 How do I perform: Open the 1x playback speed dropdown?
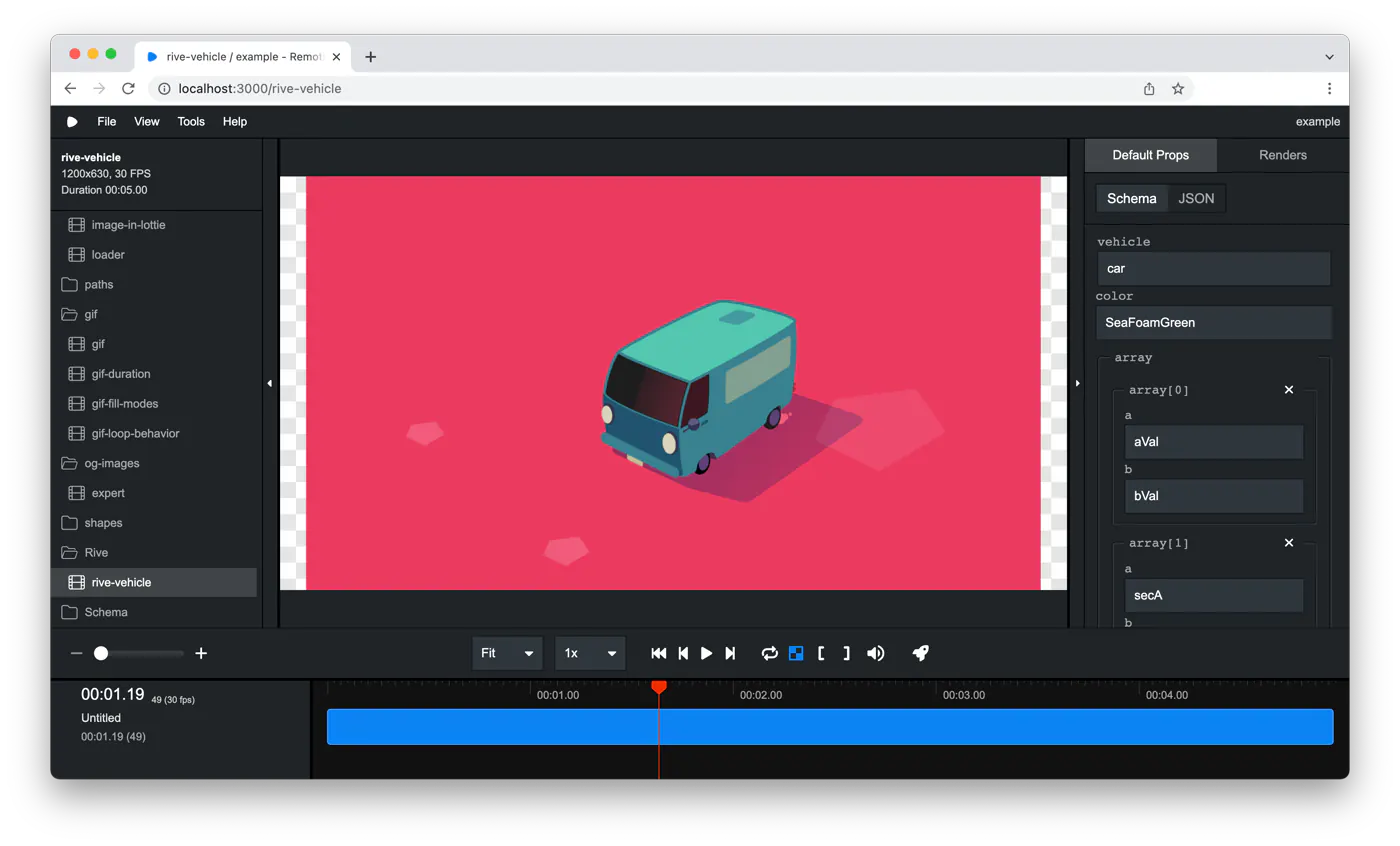pyautogui.click(x=590, y=653)
